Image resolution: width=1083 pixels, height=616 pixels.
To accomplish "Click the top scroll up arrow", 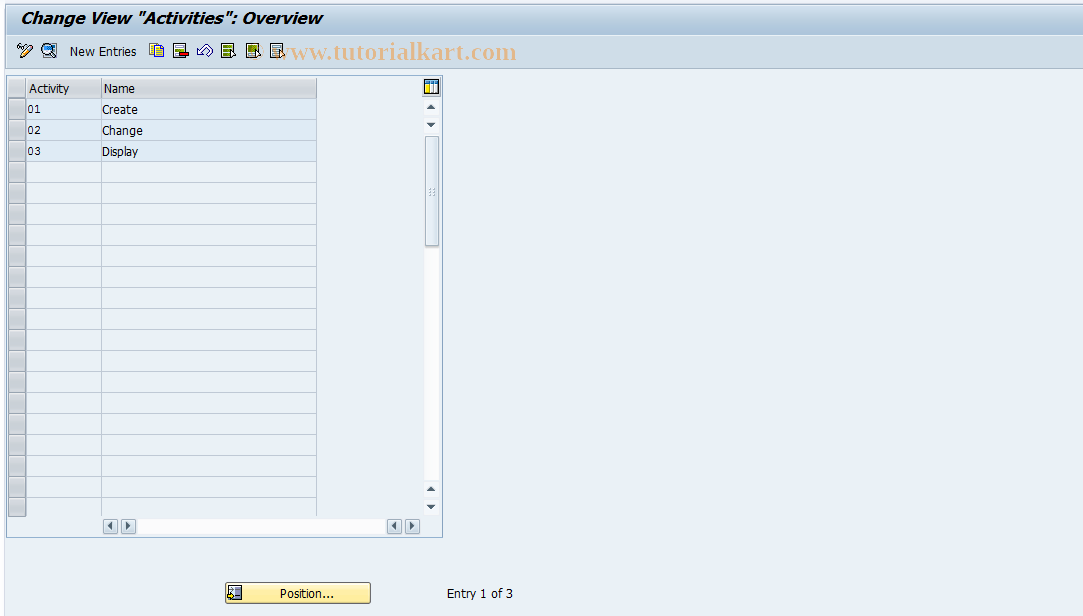I will point(431,107).
